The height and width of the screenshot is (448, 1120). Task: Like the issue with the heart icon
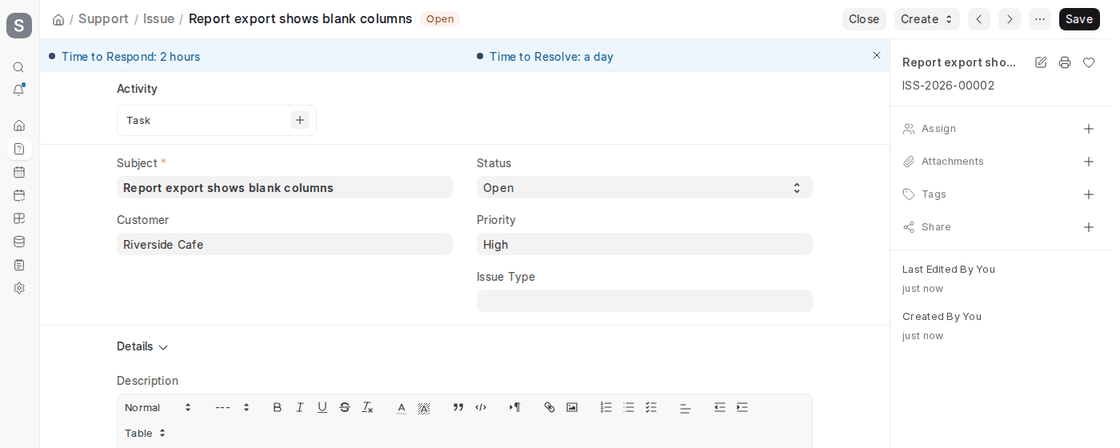click(x=1089, y=62)
